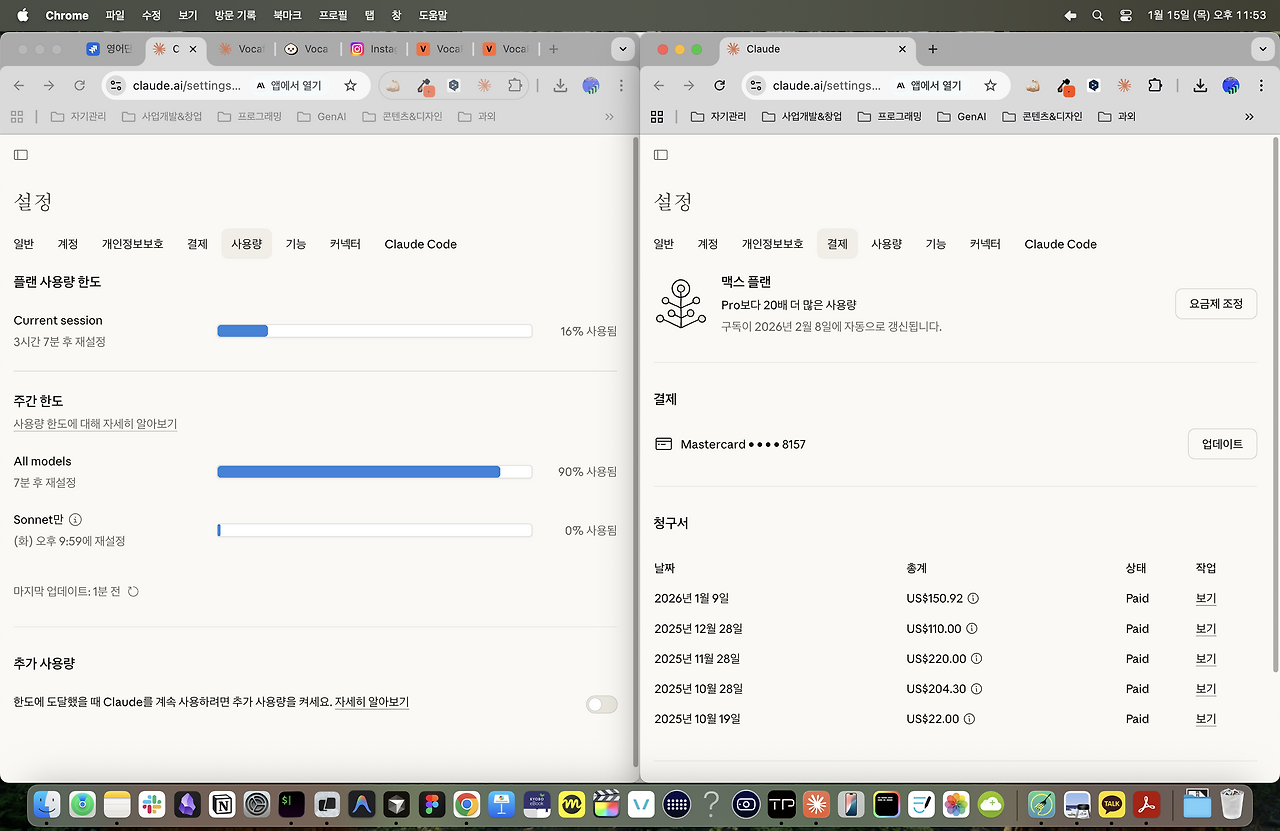
Task: Open KakaoTalk from the Dock
Action: pos(1111,803)
